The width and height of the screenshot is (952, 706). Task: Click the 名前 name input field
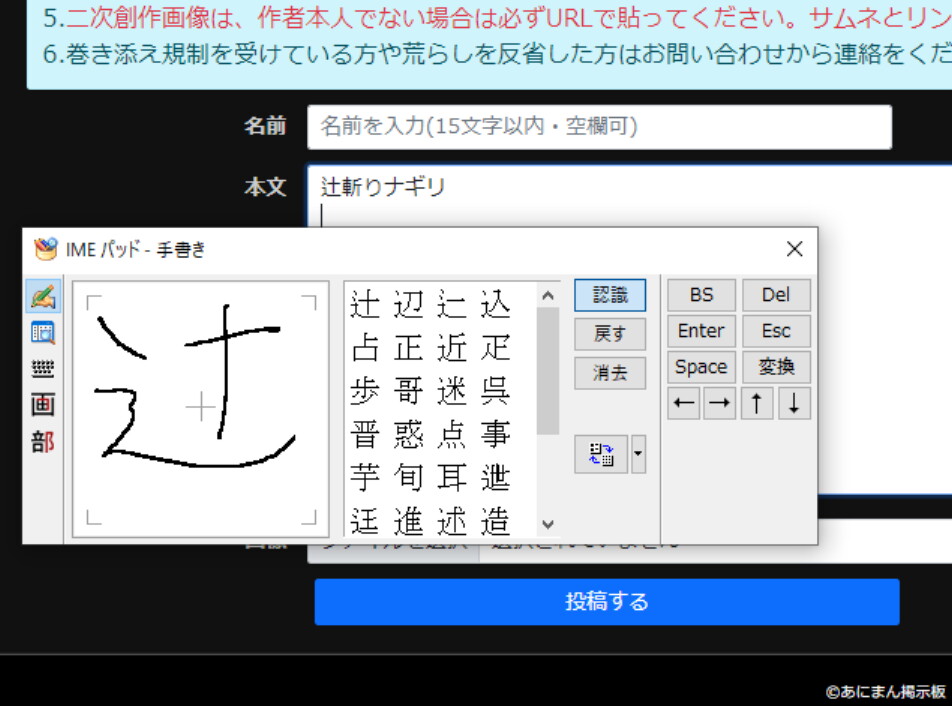pos(599,127)
